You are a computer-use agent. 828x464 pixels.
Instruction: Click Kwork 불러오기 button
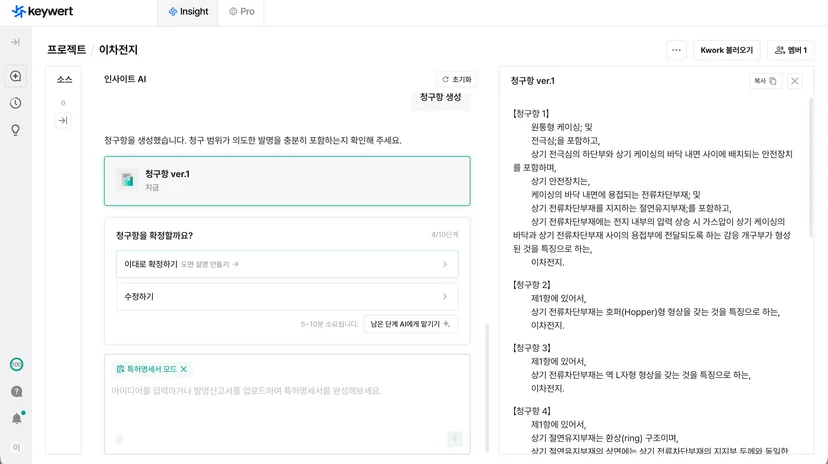click(727, 50)
